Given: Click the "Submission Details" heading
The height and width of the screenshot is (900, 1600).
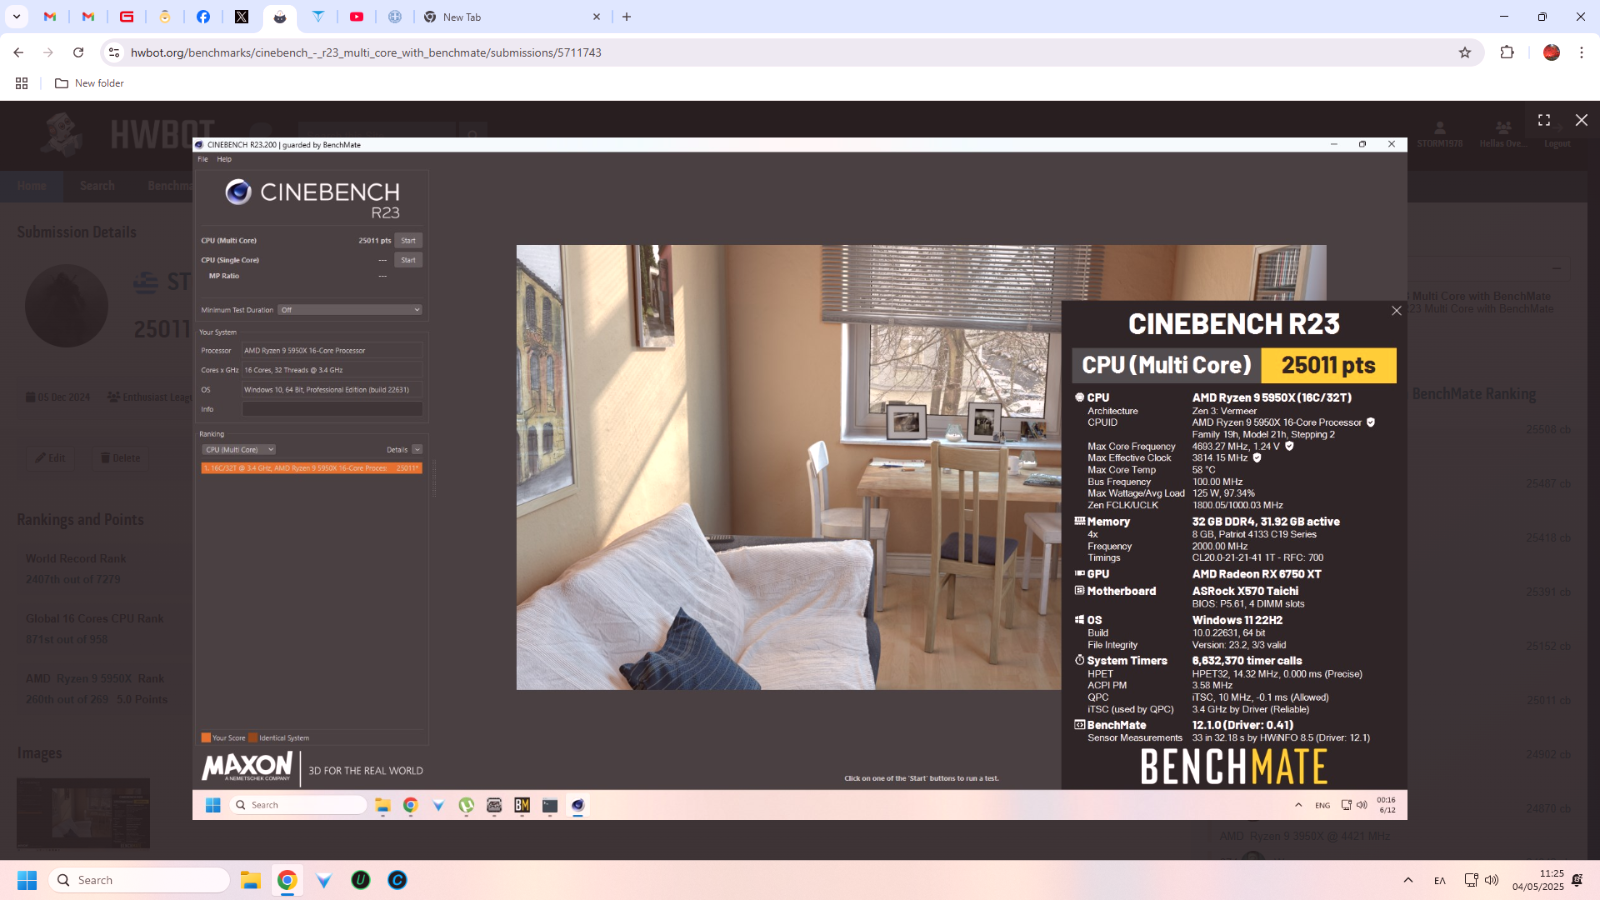Looking at the screenshot, I should pyautogui.click(x=76, y=232).
